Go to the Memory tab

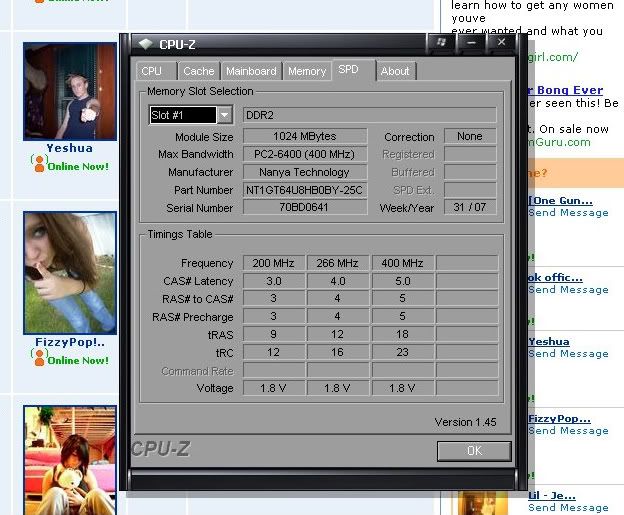tap(307, 71)
